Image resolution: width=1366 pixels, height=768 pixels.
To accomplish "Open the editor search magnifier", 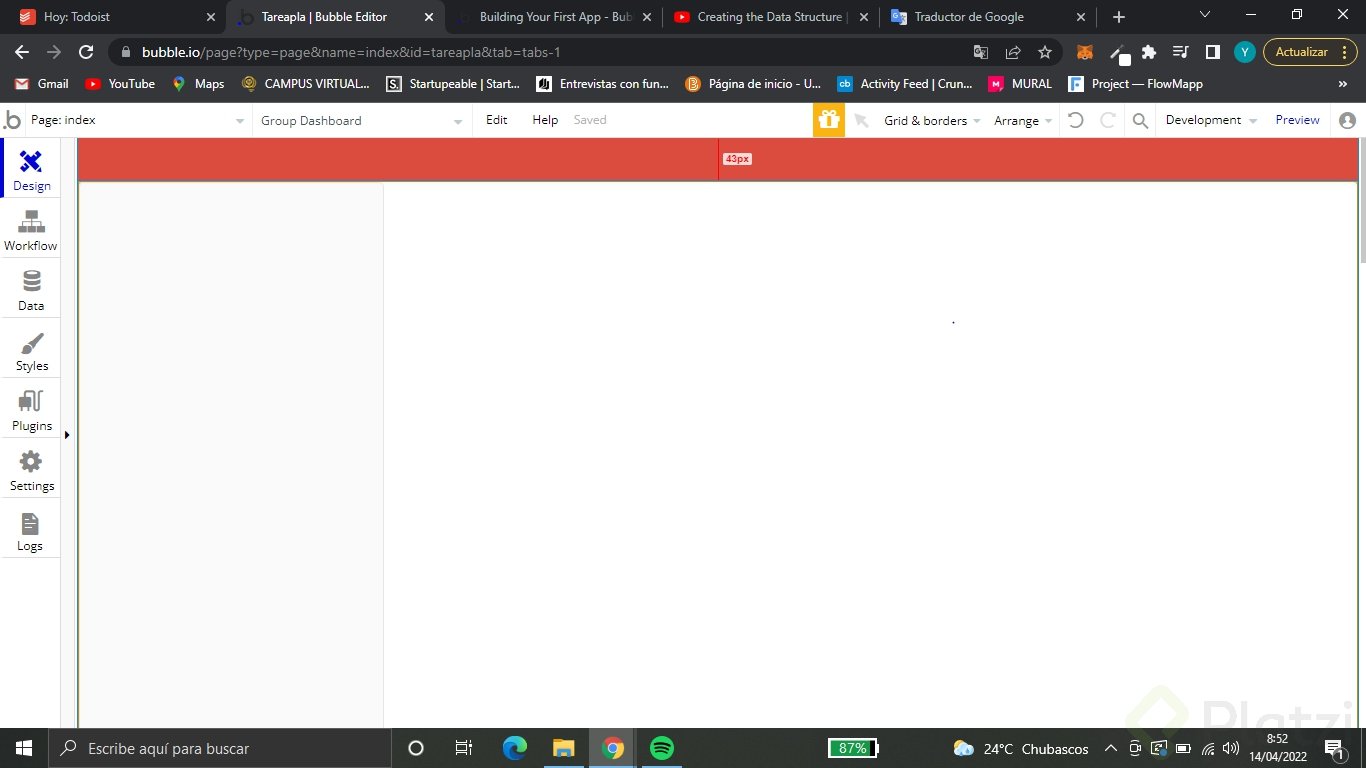I will coord(1140,120).
